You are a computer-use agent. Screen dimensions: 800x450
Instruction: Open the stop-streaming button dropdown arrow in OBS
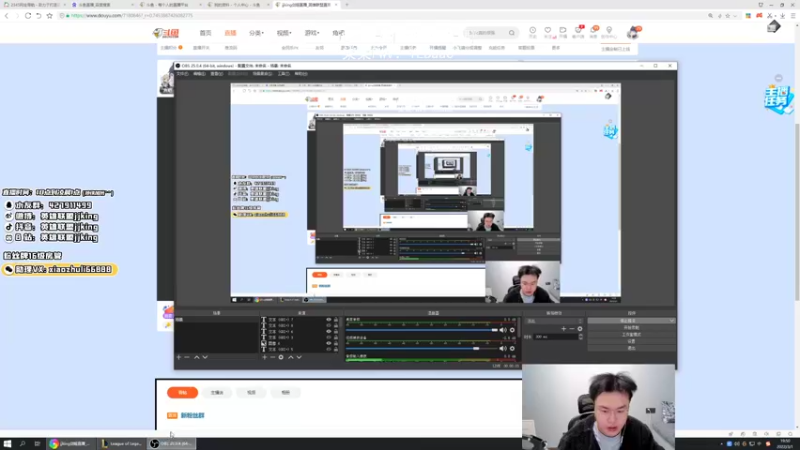click(x=672, y=321)
